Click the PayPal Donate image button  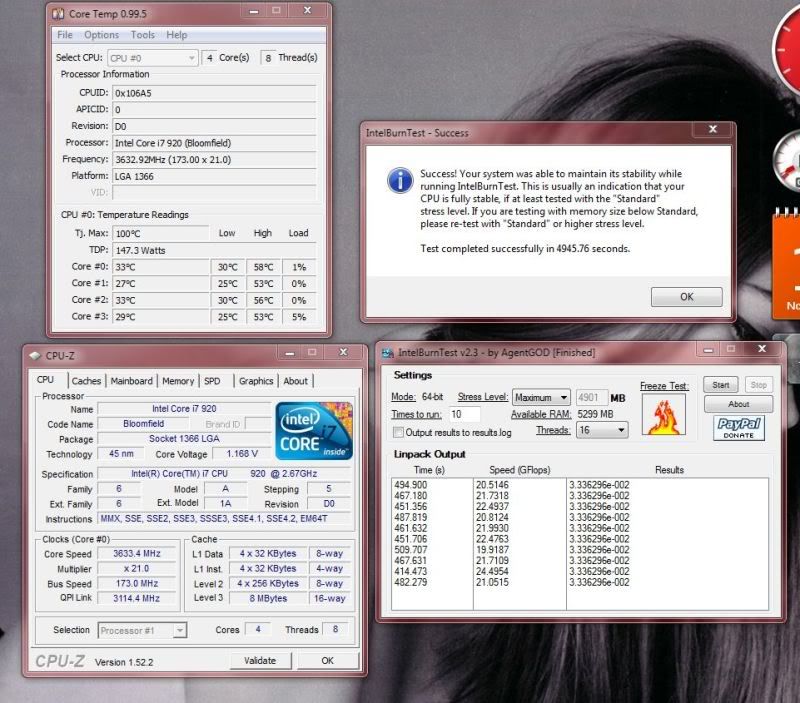739,428
